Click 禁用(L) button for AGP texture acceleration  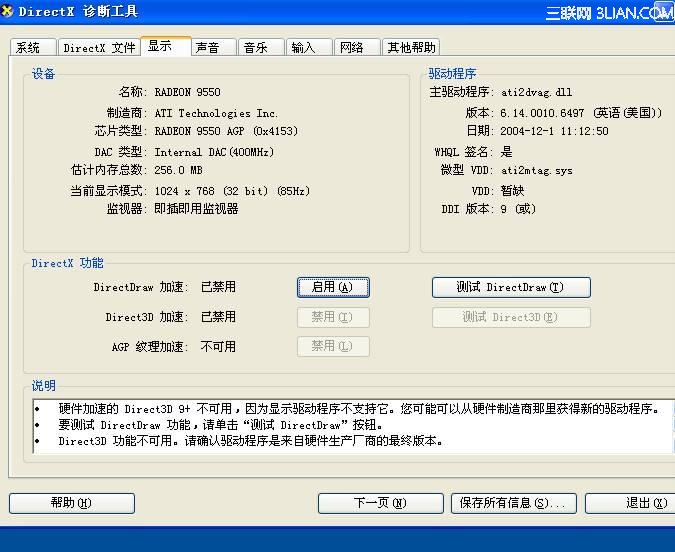(333, 346)
